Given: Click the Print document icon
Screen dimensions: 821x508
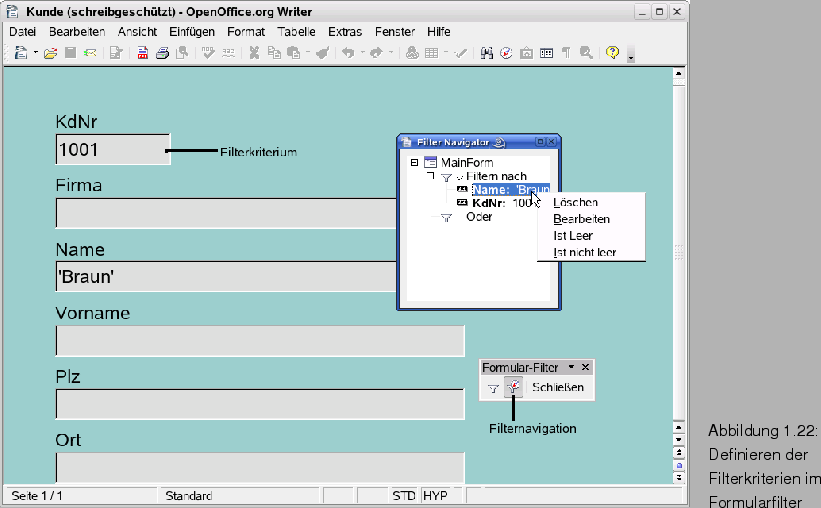Looking at the screenshot, I should click(161, 53).
